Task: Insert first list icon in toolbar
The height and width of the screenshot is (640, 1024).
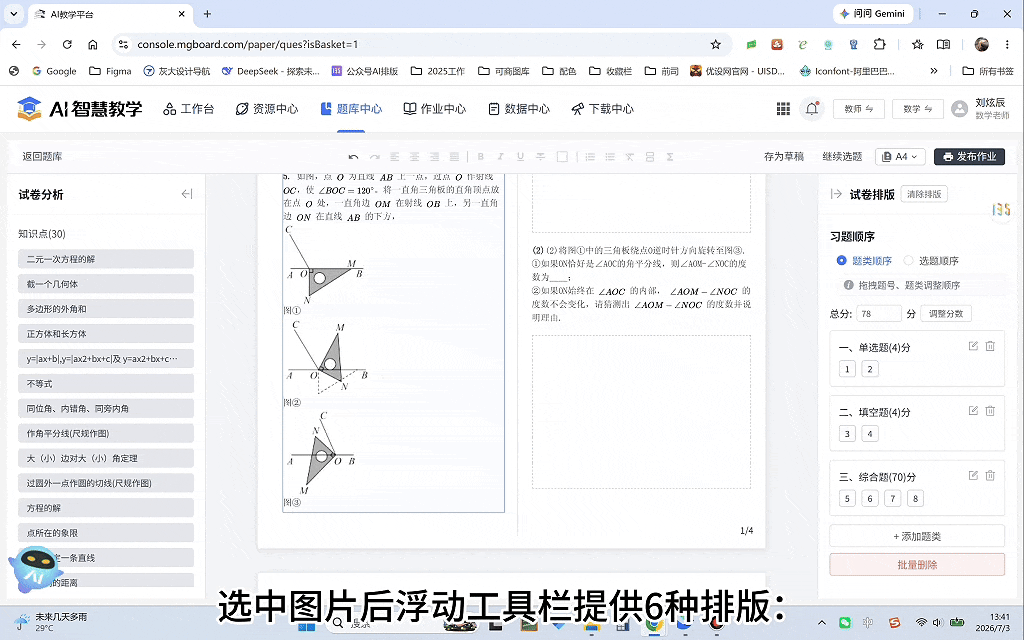Action: pyautogui.click(x=590, y=157)
